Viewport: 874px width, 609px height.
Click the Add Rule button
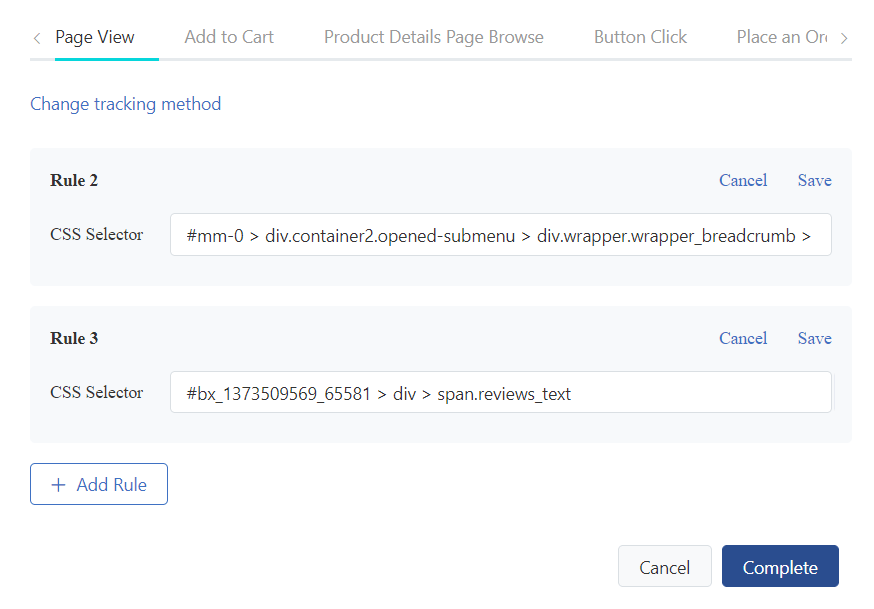click(x=99, y=484)
